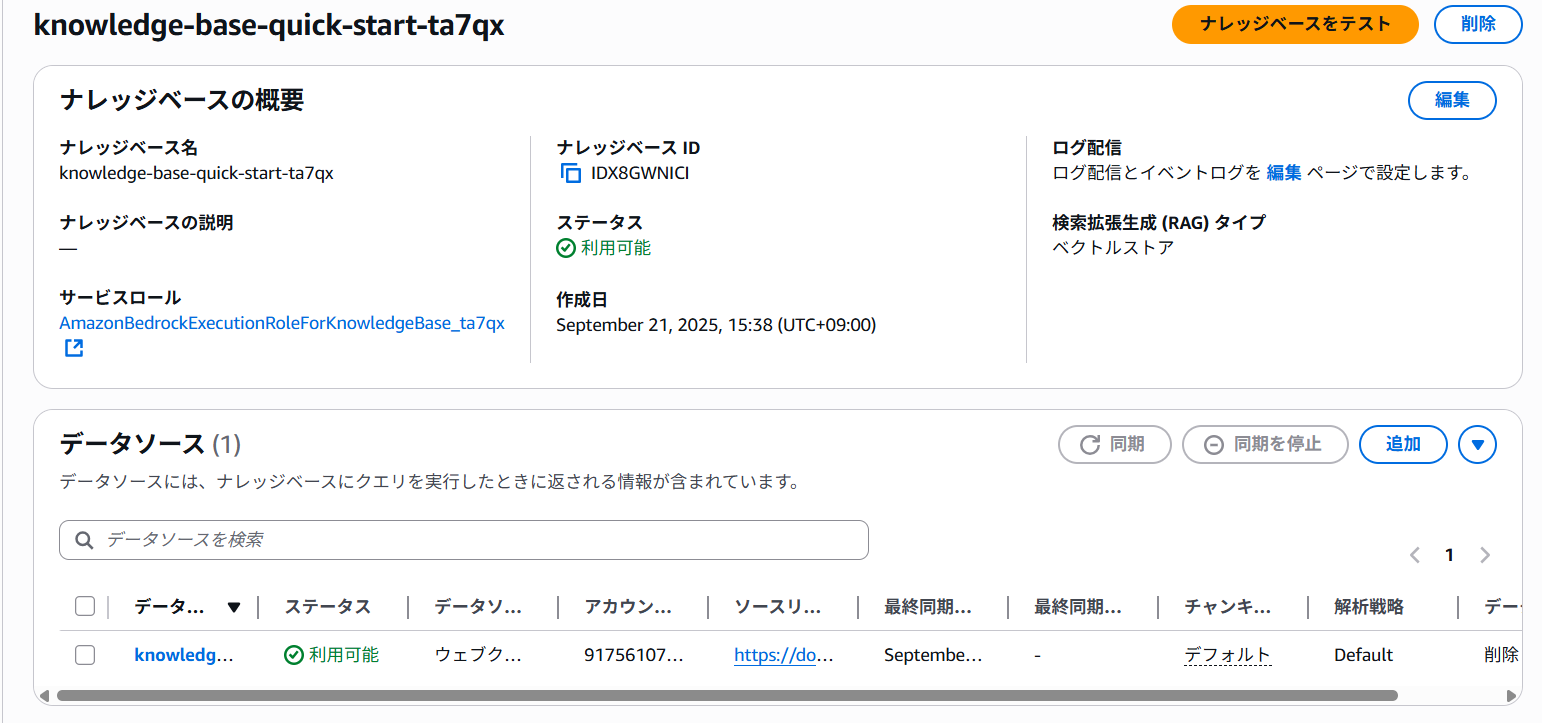Viewport: 1542px width, 723px height.
Task: Open service role external link icon
Action: pyautogui.click(x=73, y=349)
